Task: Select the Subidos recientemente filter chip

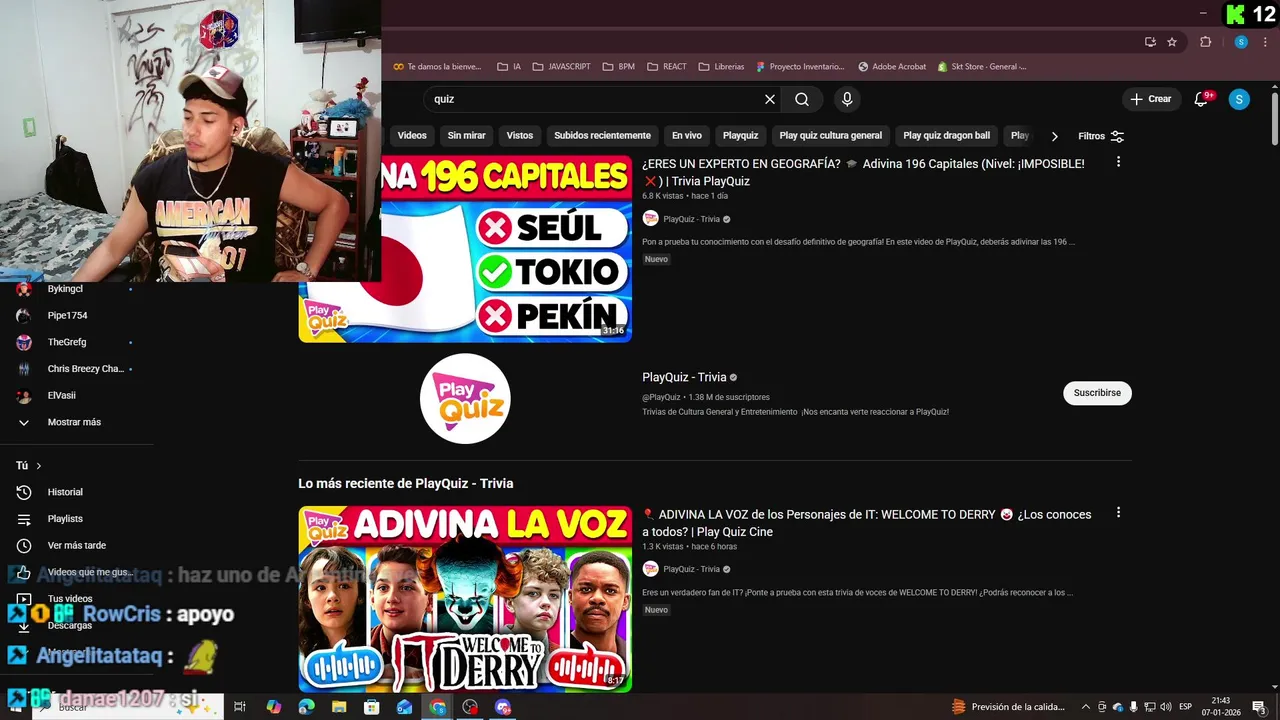Action: click(602, 136)
